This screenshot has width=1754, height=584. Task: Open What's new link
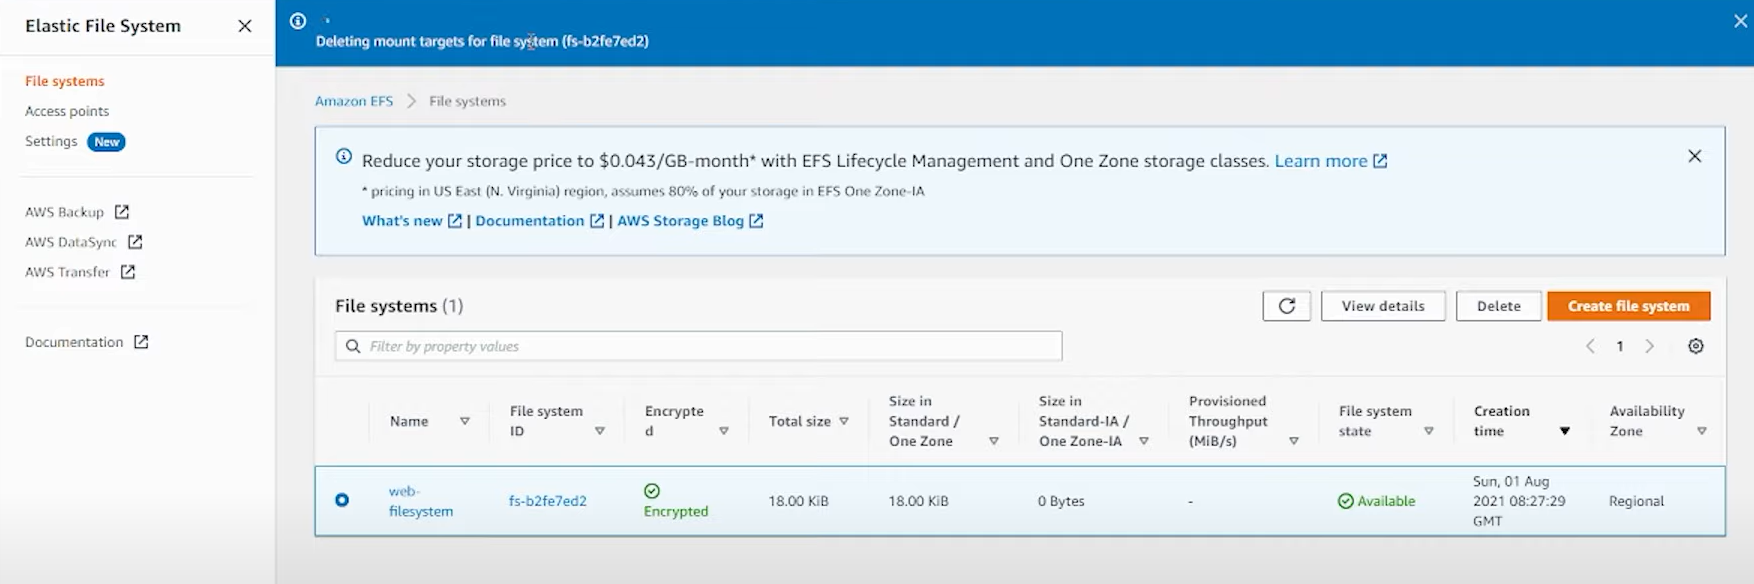(x=412, y=221)
